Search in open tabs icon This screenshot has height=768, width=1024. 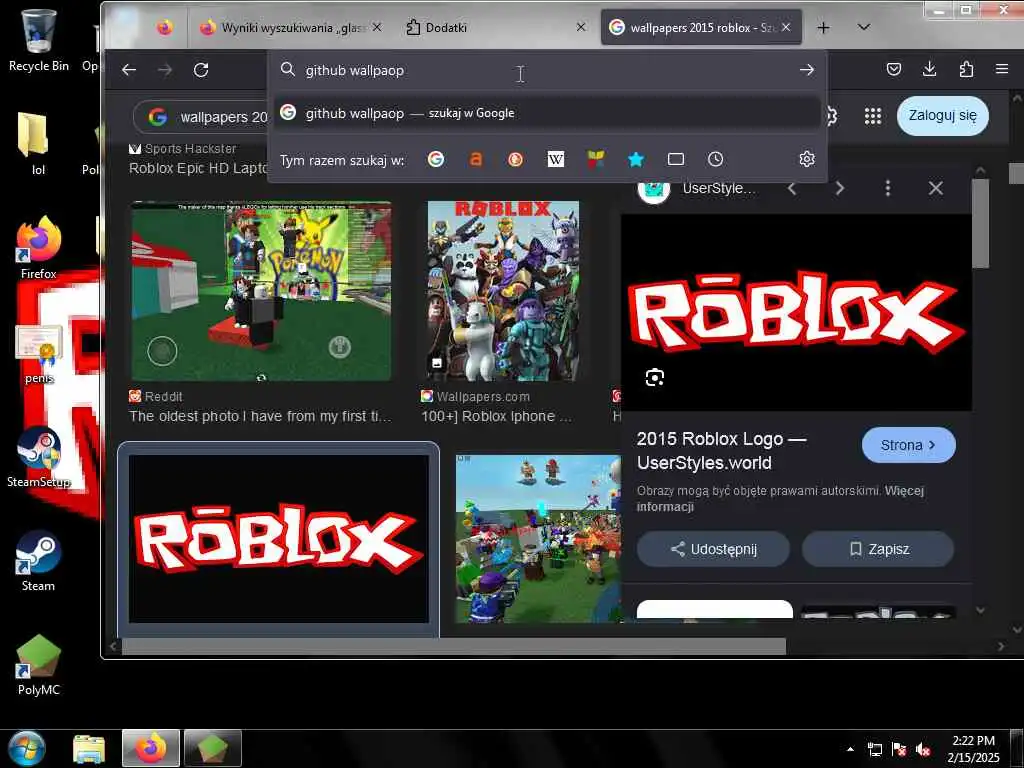pos(676,159)
